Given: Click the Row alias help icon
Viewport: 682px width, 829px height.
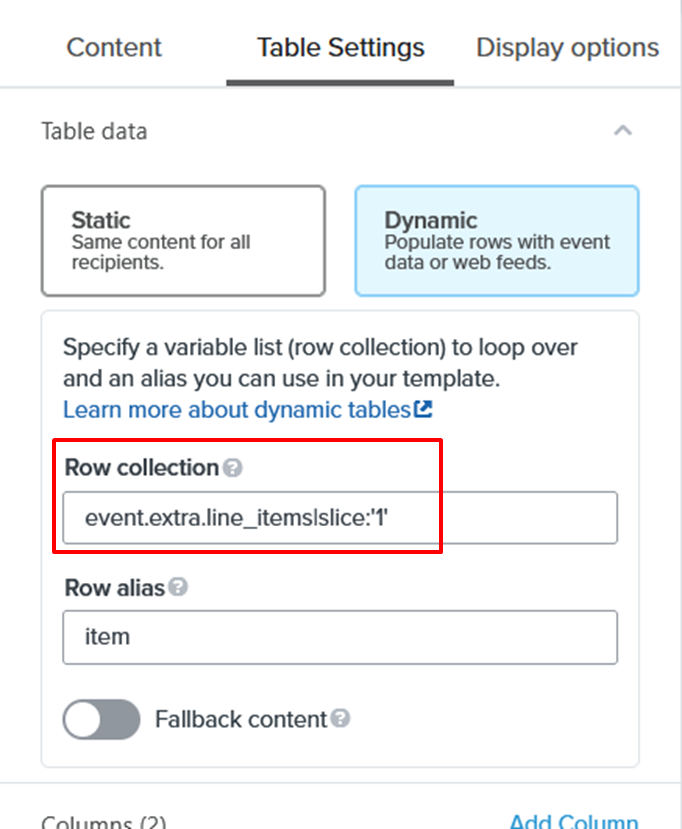Looking at the screenshot, I should 178,588.
